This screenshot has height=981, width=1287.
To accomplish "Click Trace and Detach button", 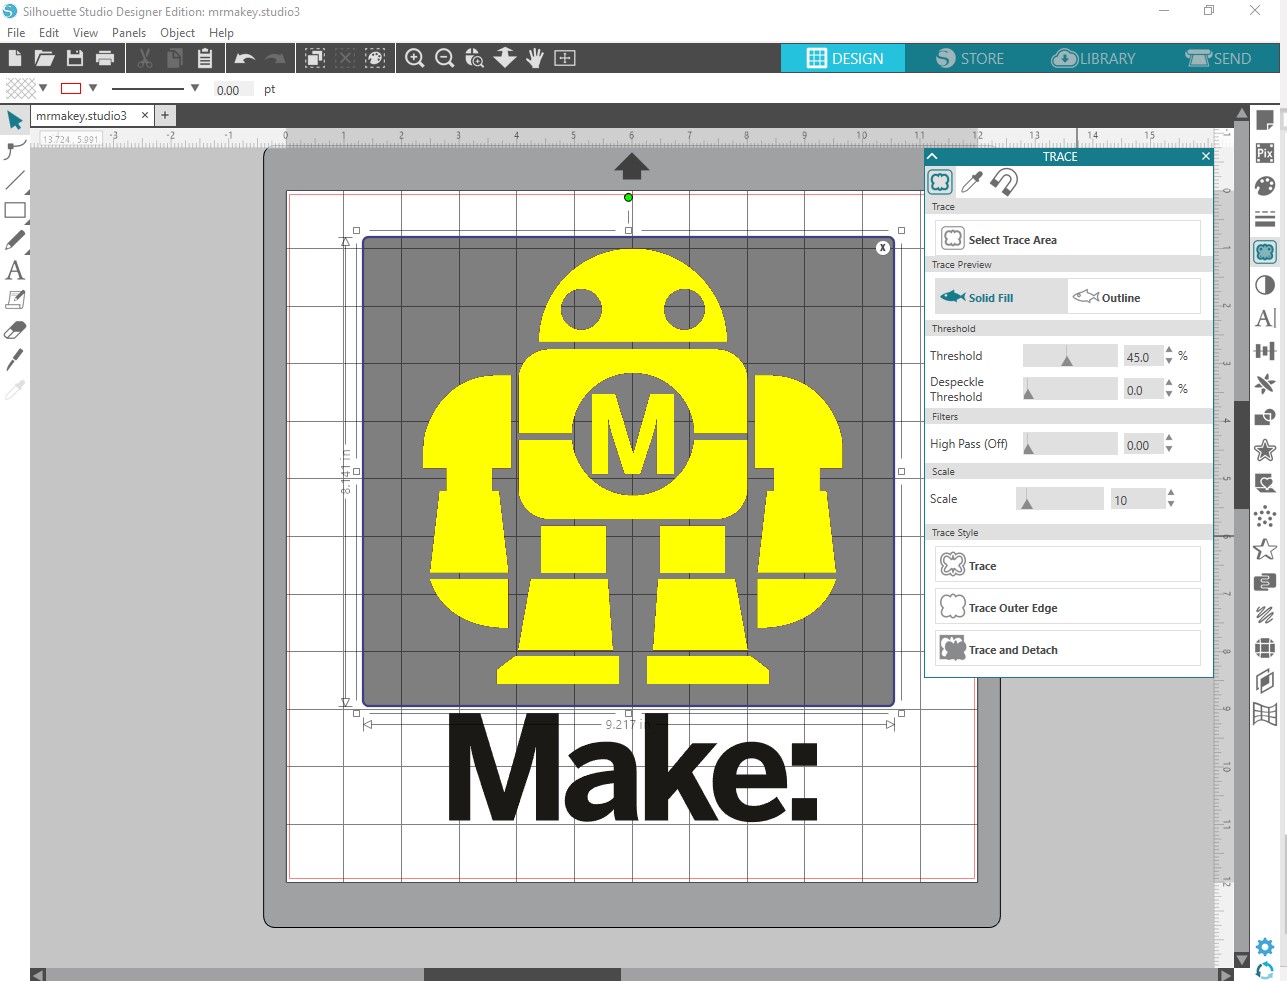I will (1068, 649).
